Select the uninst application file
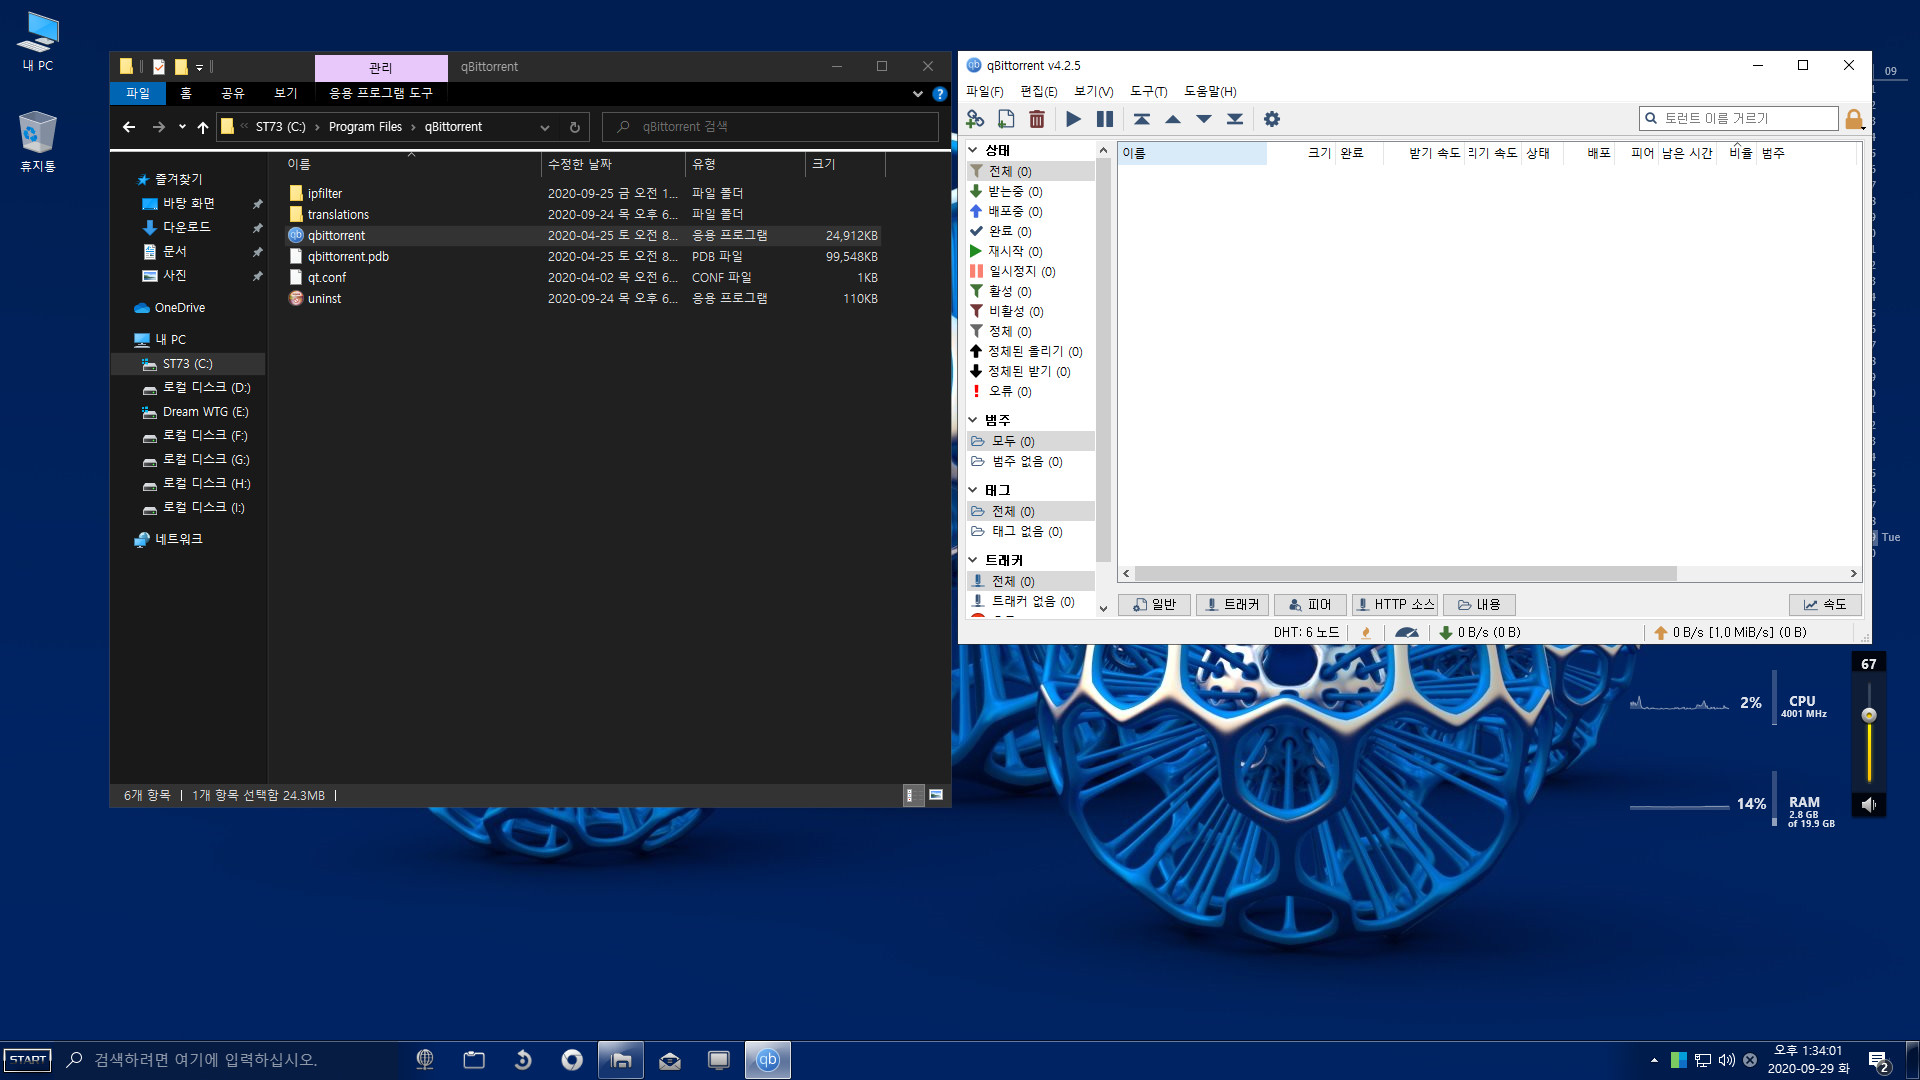The image size is (1920, 1080). click(x=324, y=299)
